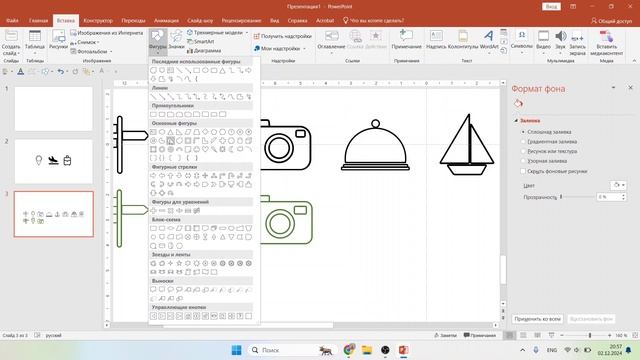Image resolution: width=640 pixels, height=360 pixels.
Task: Select the isosceles triangle in Основные фигуры
Action: coord(171,132)
